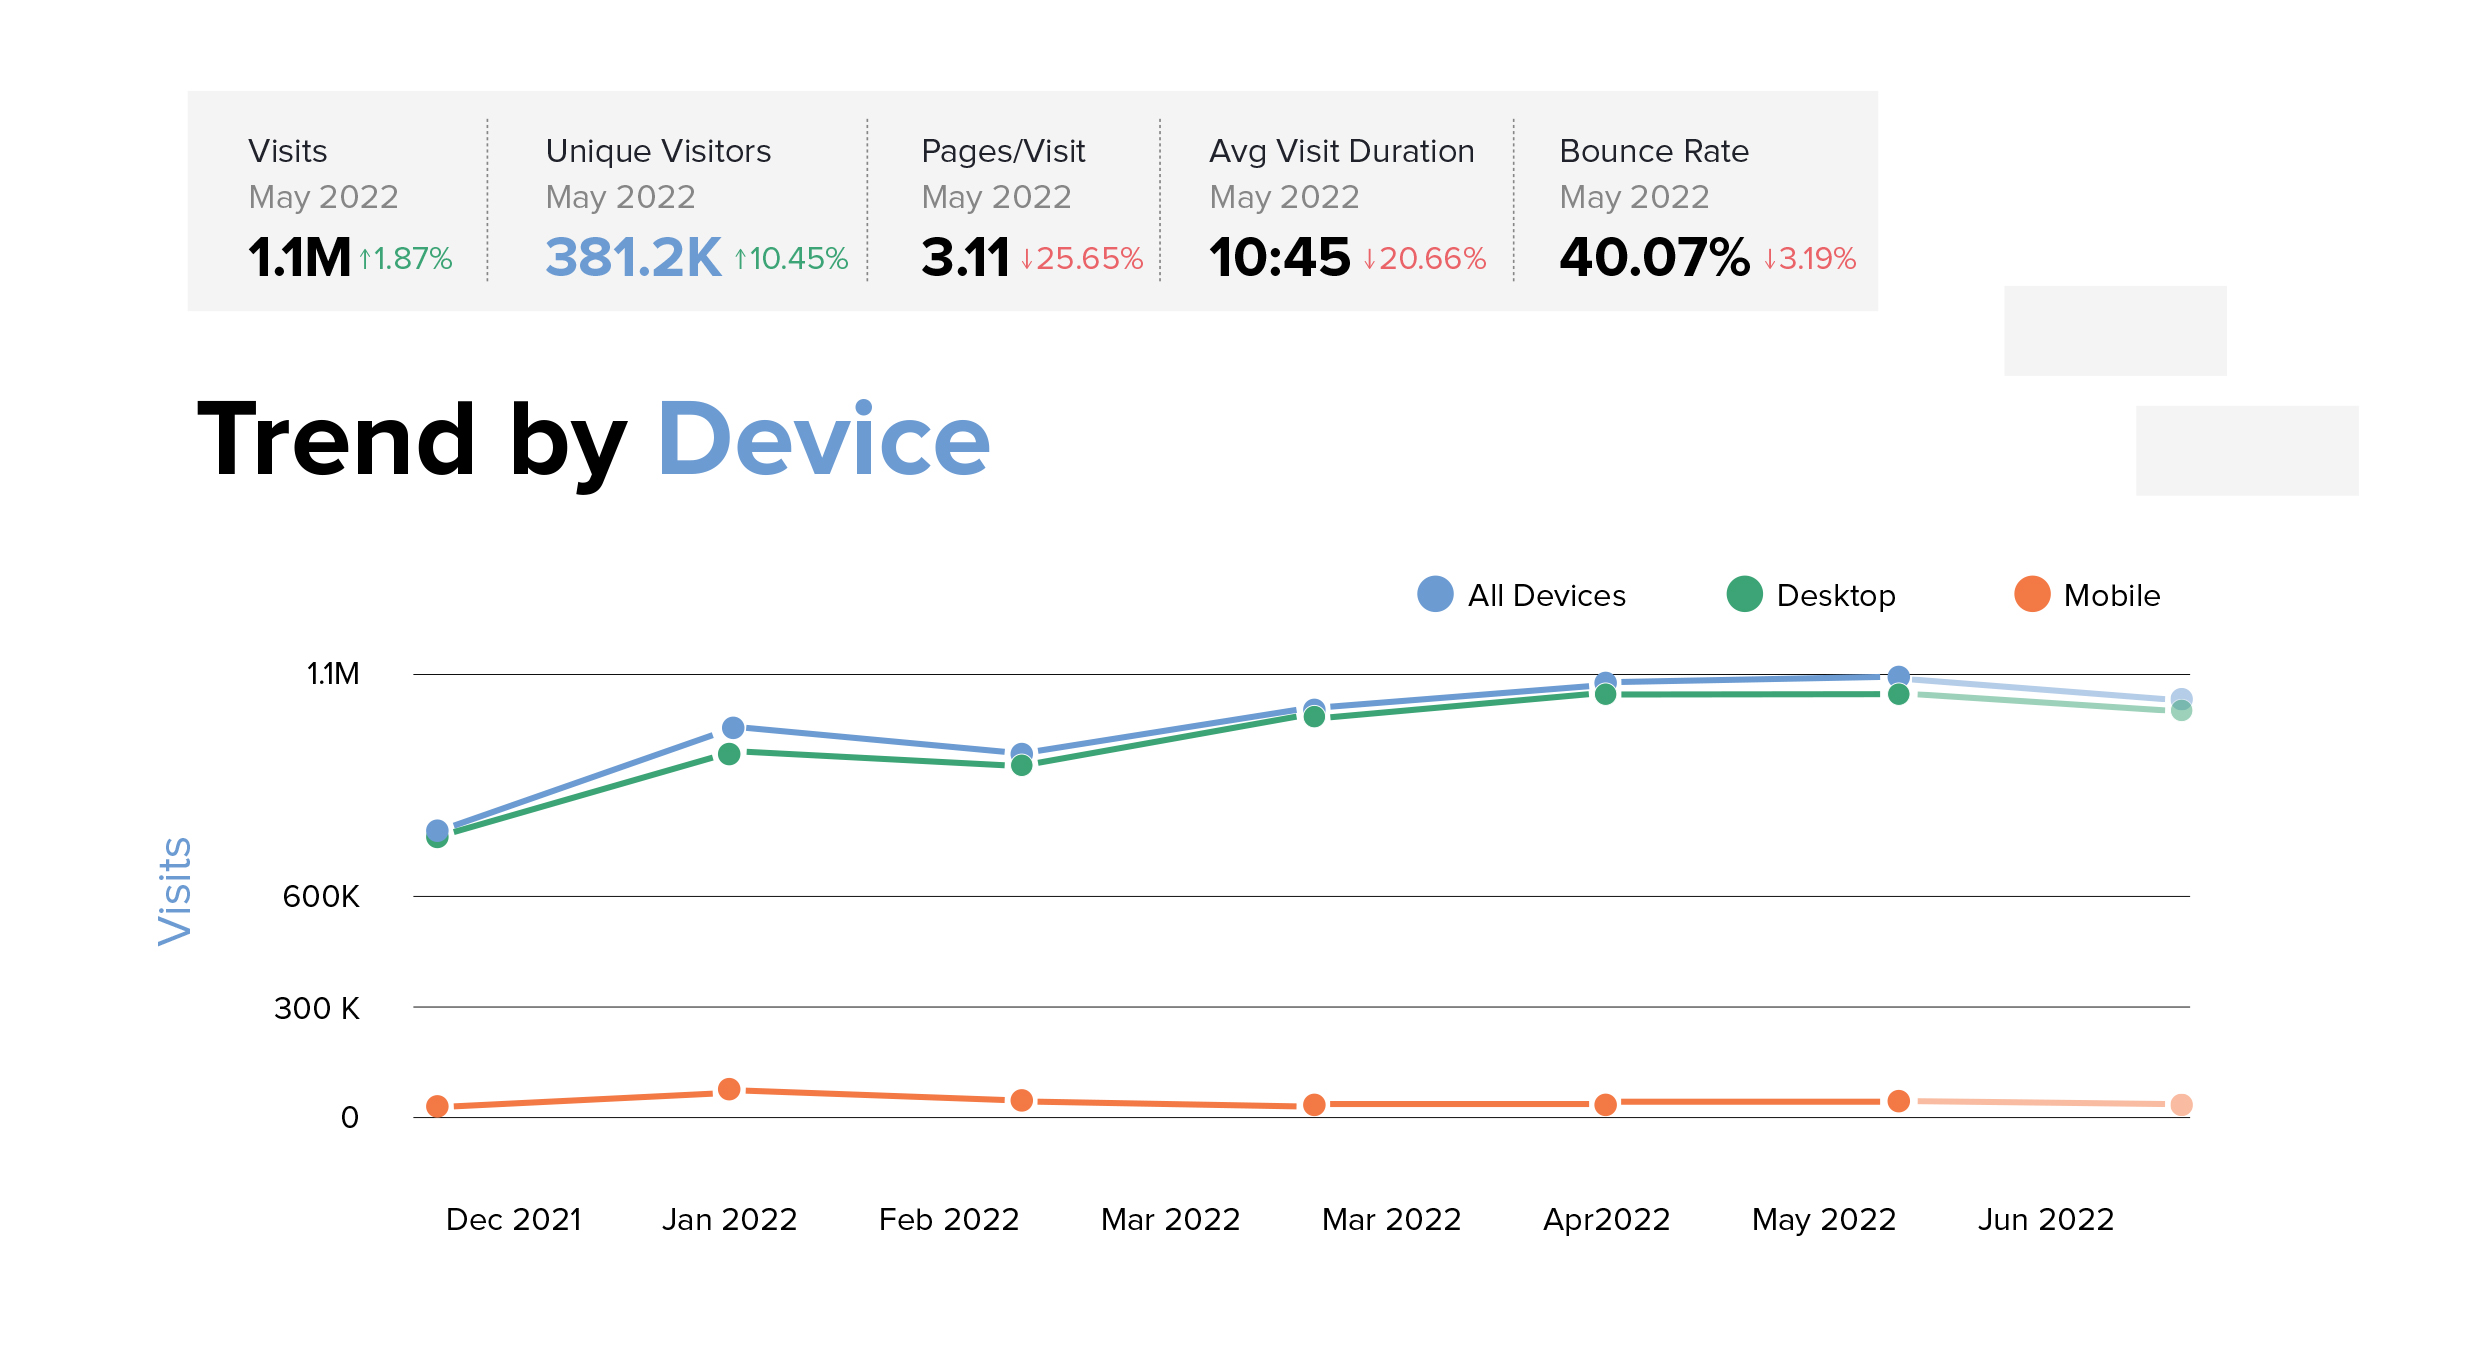Viewport: 2480px width, 1370px height.
Task: Click the blue All Devices legend dot
Action: tap(1435, 594)
